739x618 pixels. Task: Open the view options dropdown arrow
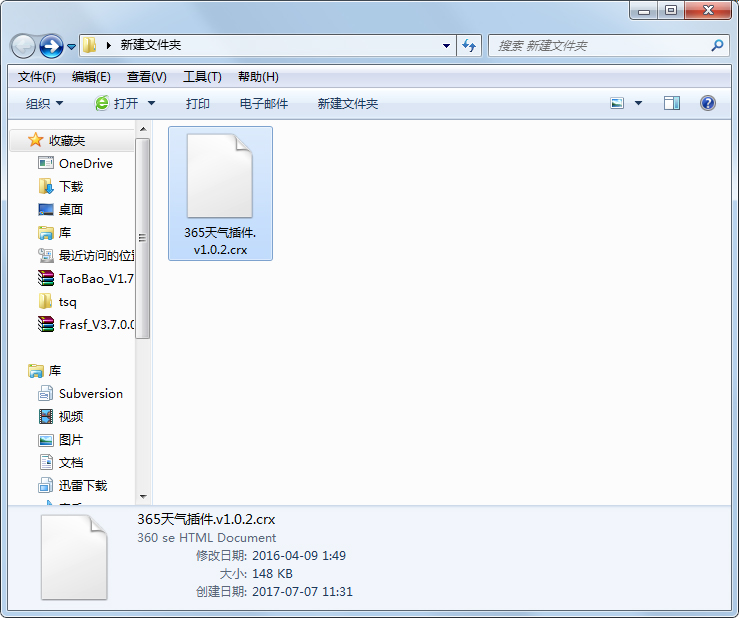(639, 103)
